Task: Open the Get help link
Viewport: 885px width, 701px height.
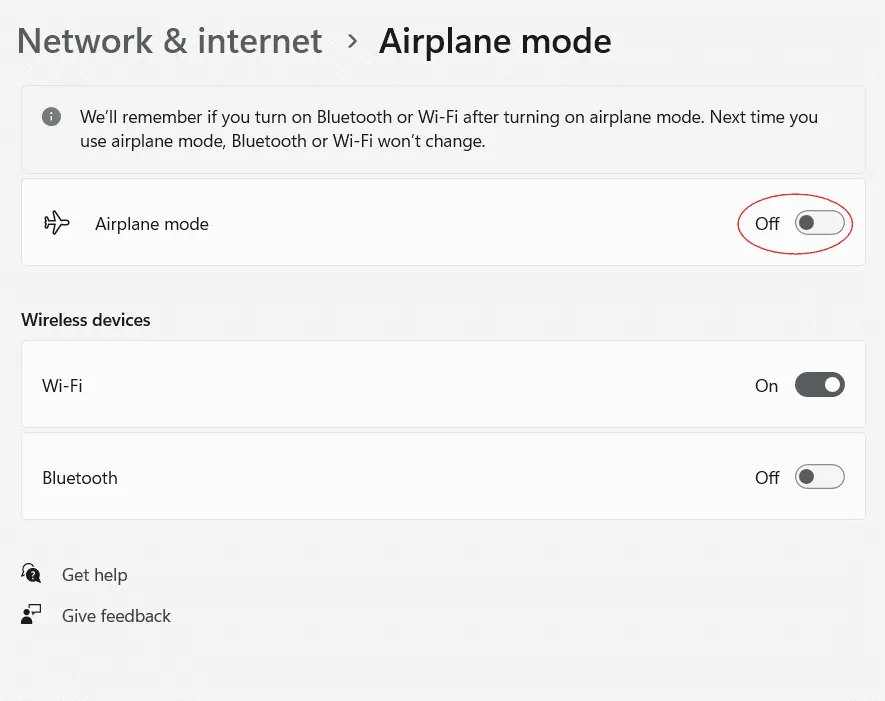Action: (95, 575)
